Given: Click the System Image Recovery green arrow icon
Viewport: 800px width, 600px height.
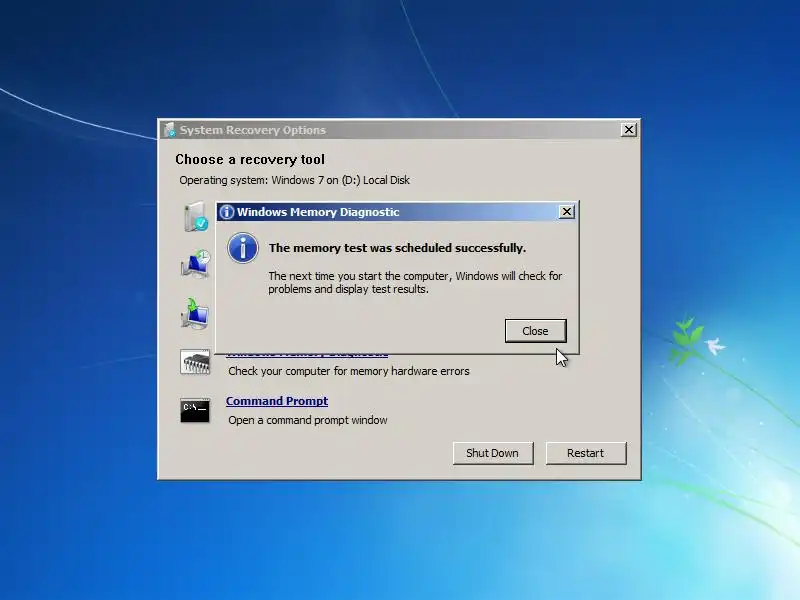Looking at the screenshot, I should (195, 313).
